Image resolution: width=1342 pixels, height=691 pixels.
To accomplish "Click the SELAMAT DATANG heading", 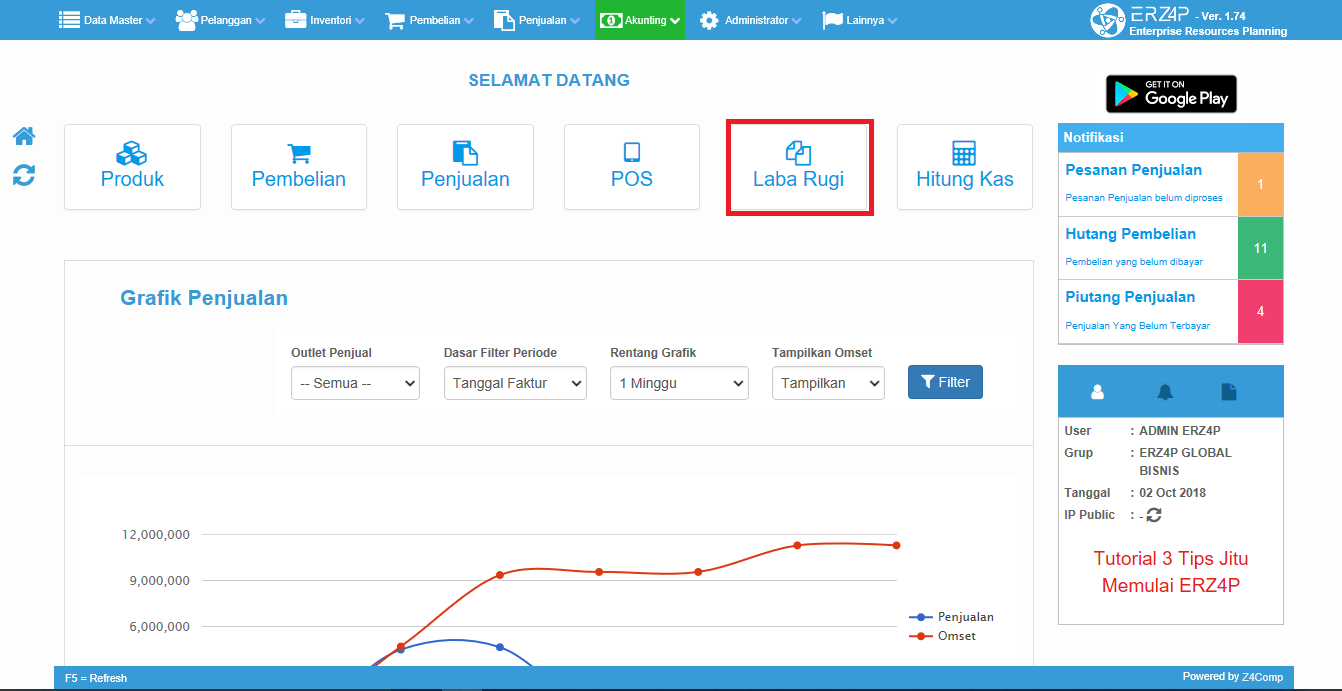I will coord(549,80).
